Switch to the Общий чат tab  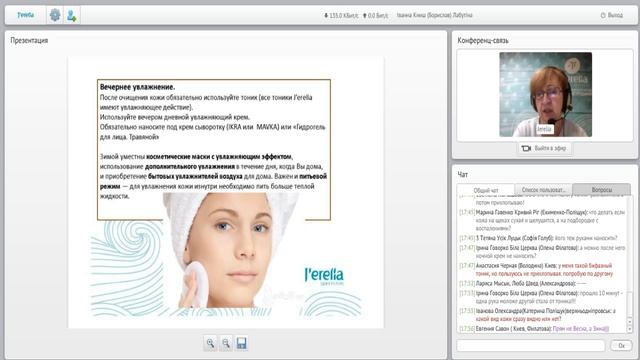pyautogui.click(x=486, y=190)
